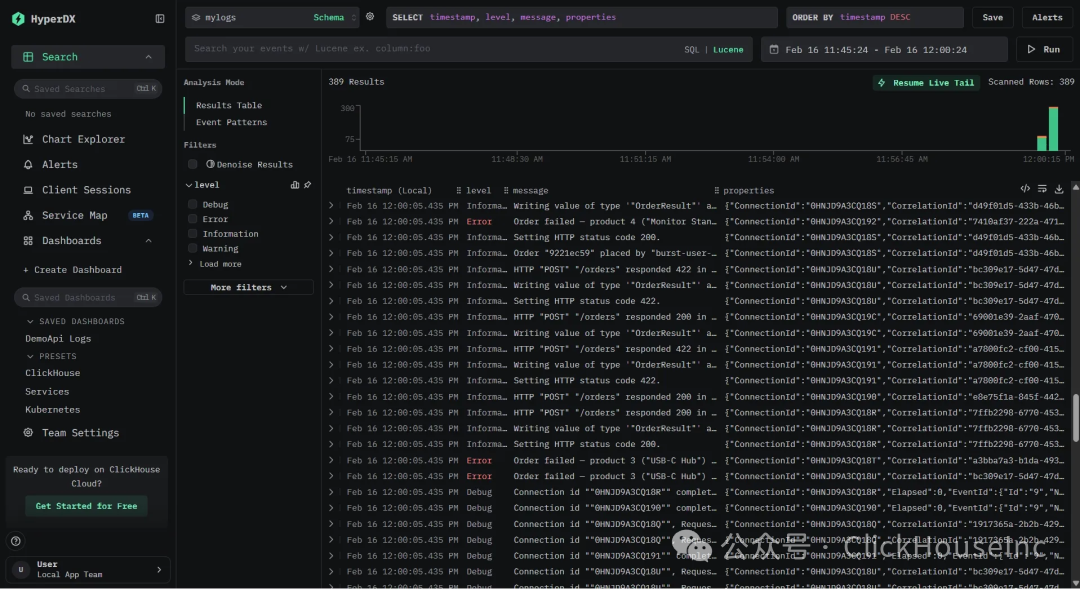Collapse the sidebar with the panel icon

[x=160, y=19]
